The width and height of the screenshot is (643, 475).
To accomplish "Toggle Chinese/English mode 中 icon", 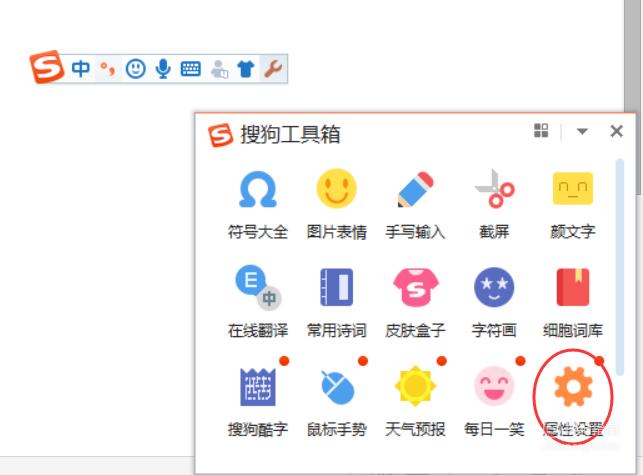I will (81, 69).
